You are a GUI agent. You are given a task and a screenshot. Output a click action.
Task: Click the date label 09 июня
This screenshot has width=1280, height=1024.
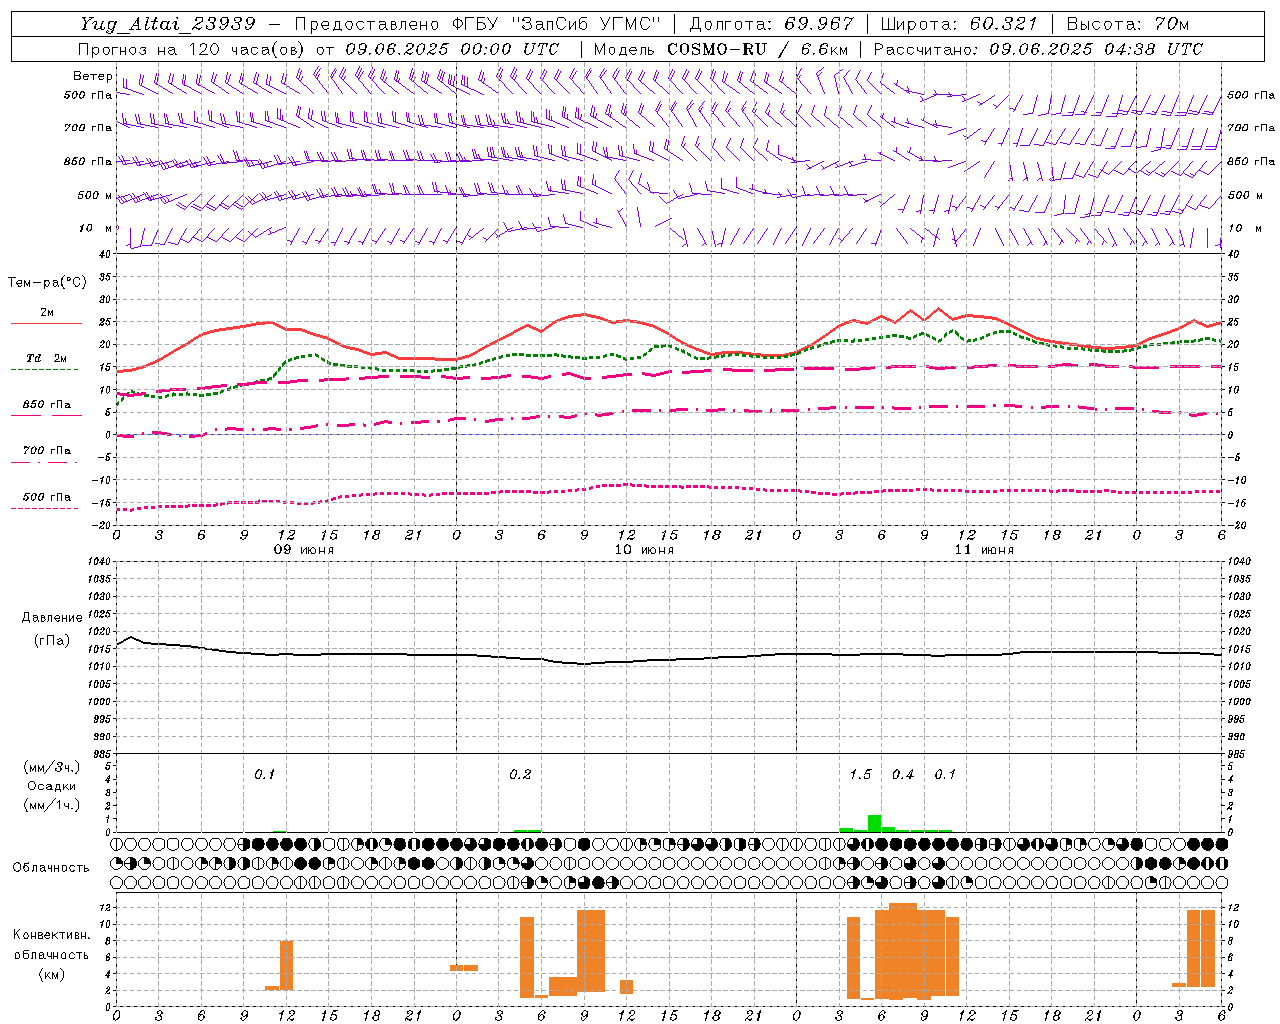coord(304,550)
